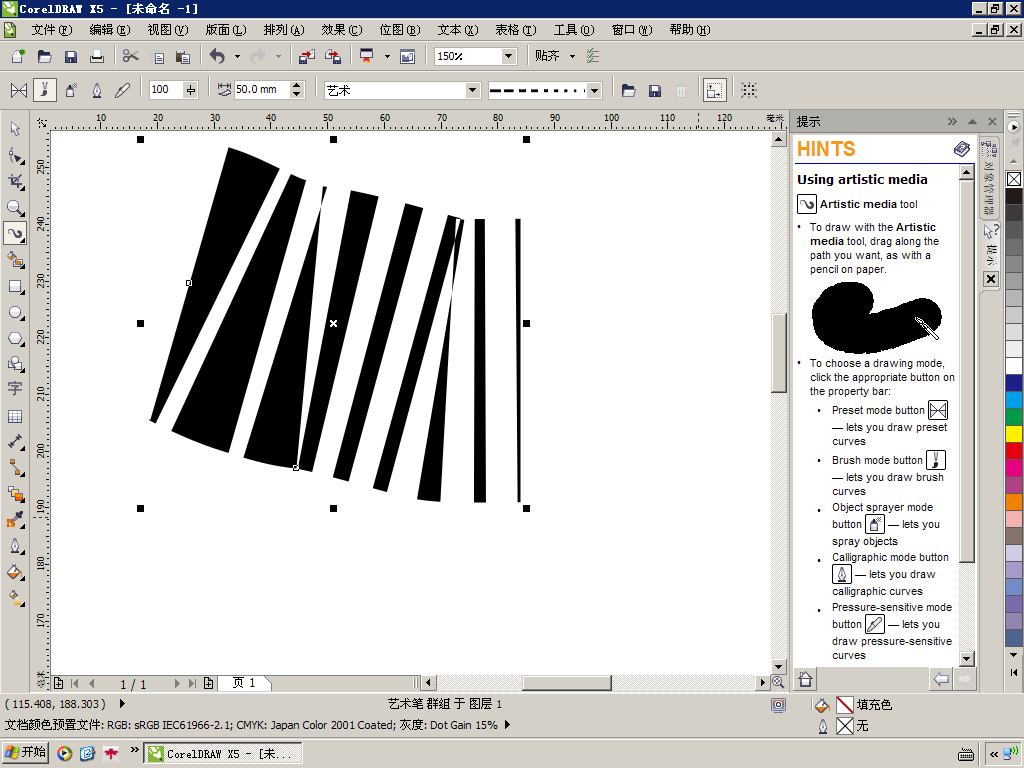1024x768 pixels.
Task: Click the 贴齐 snap-to button
Action: [x=547, y=56]
